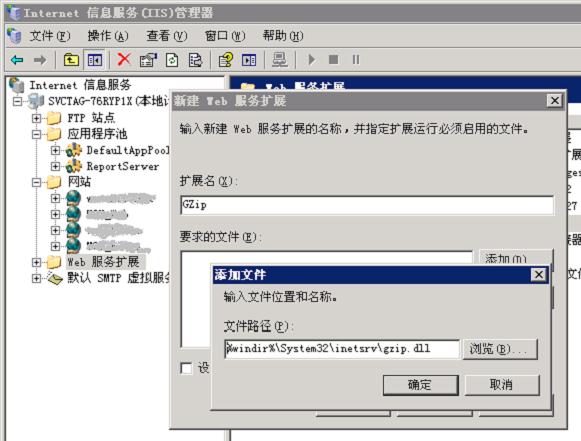Click the Up one level folder icon

pos(71,60)
